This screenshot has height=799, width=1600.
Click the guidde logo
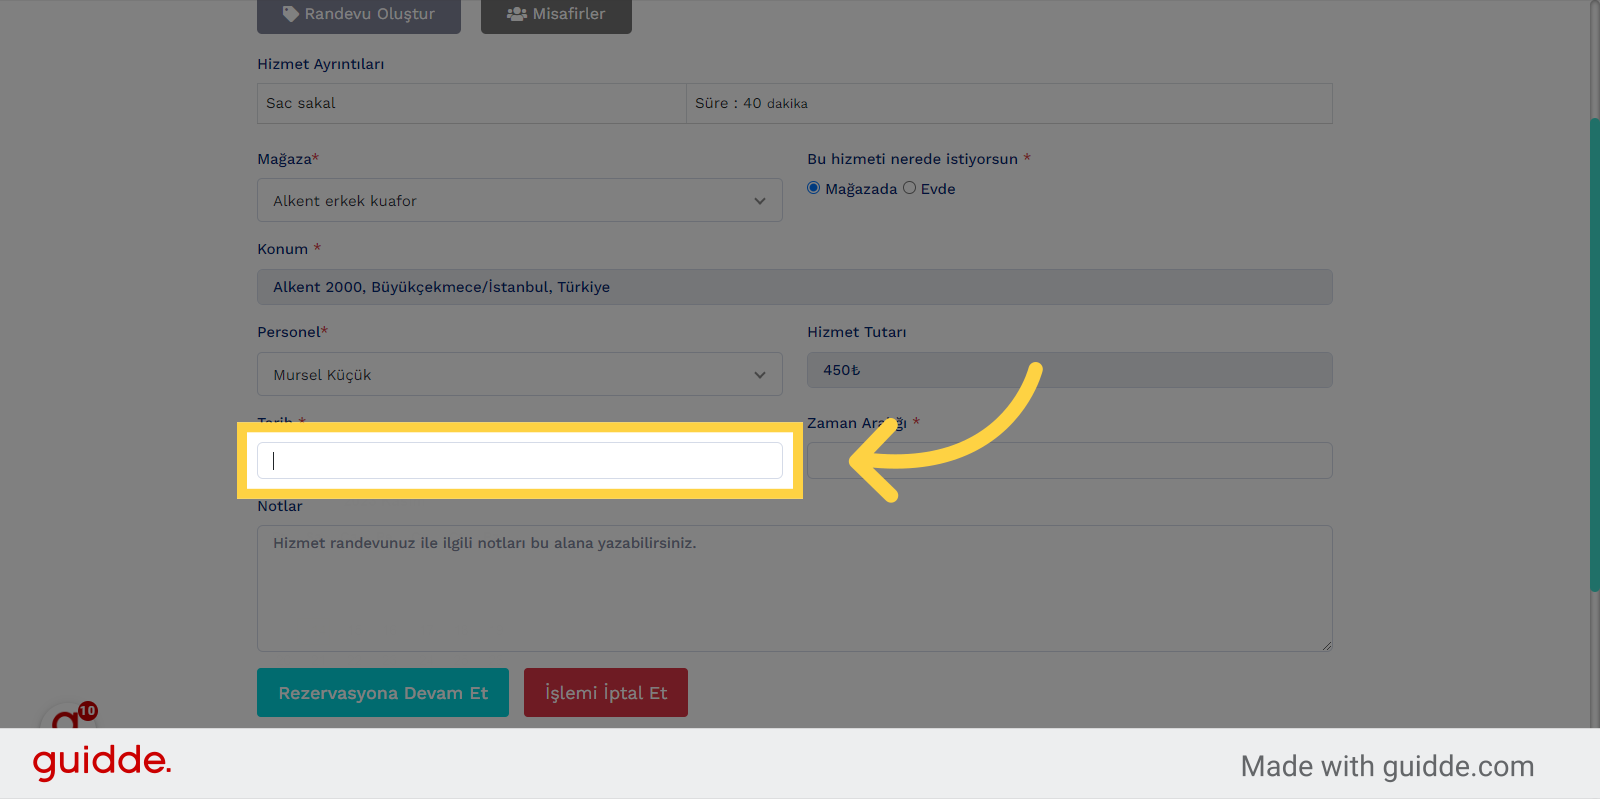(x=102, y=763)
